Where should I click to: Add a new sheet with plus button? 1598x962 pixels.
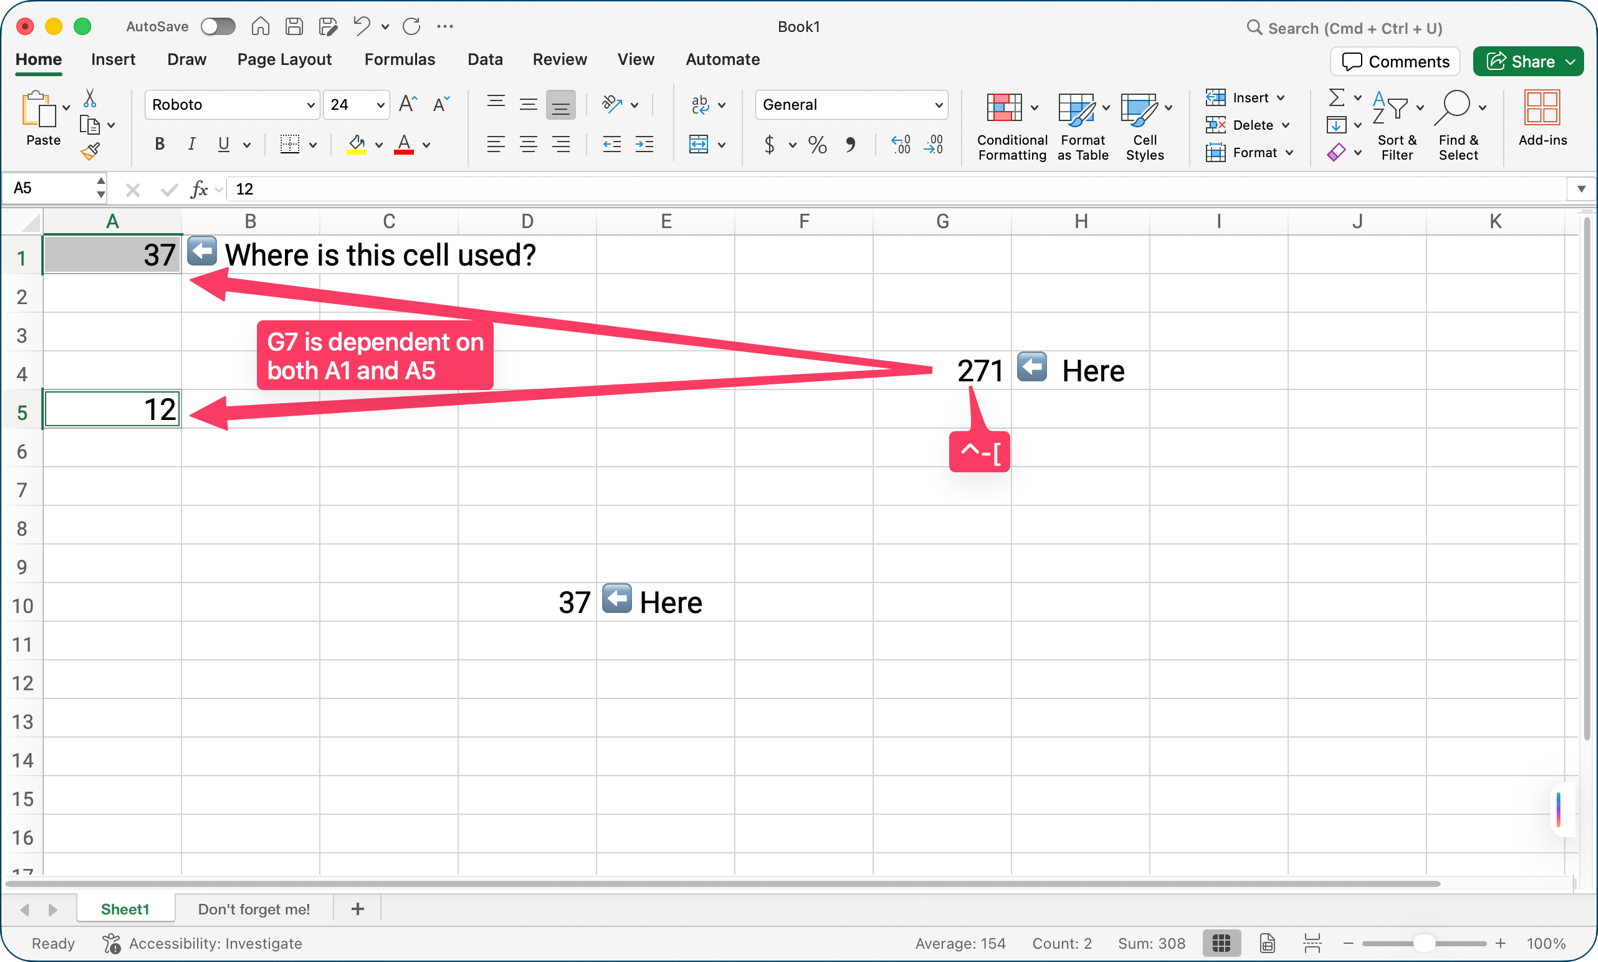[x=357, y=909]
